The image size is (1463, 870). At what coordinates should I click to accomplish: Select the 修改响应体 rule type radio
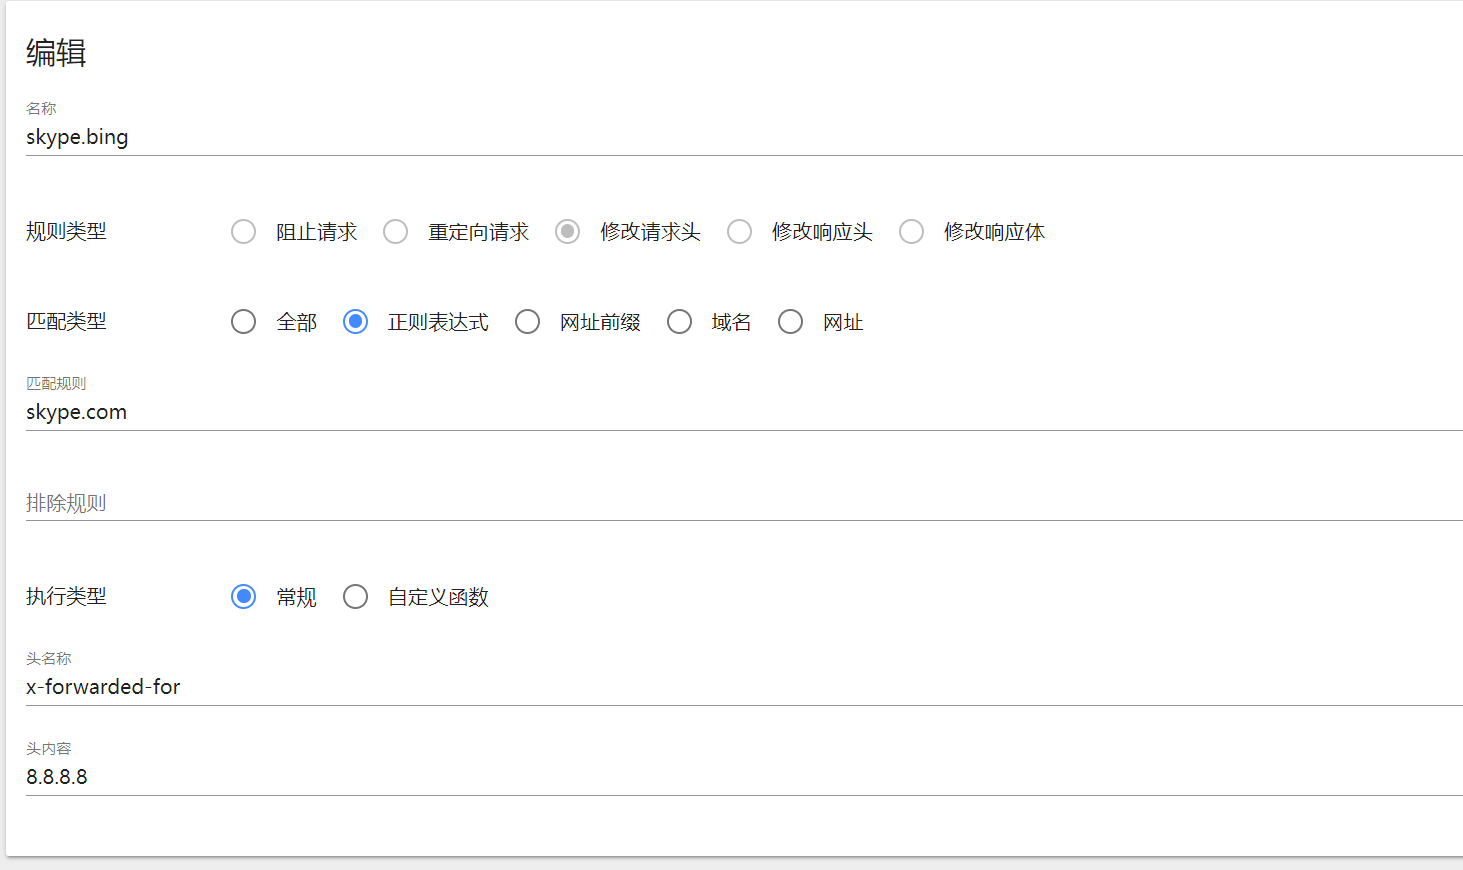(911, 232)
